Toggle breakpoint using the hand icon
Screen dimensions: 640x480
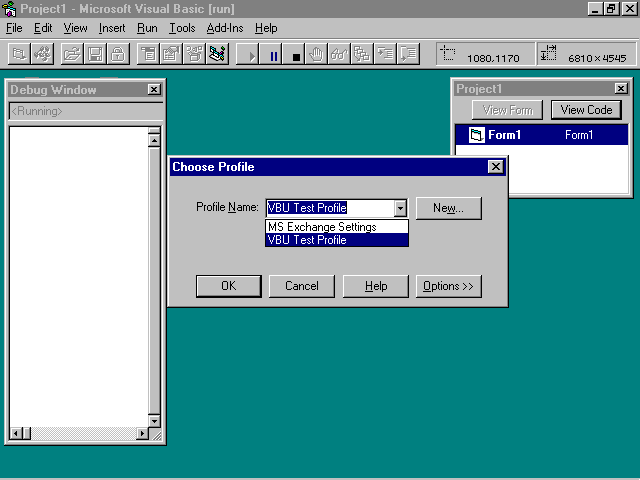point(318,55)
